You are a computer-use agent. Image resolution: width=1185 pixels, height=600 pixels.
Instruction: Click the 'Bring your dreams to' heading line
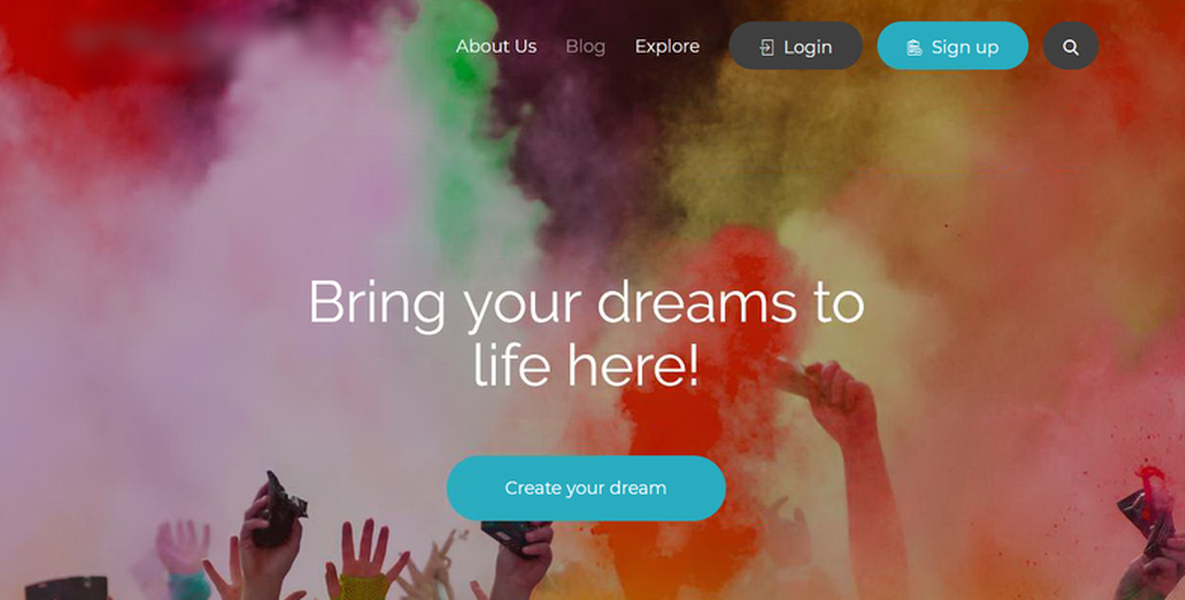pyautogui.click(x=586, y=302)
